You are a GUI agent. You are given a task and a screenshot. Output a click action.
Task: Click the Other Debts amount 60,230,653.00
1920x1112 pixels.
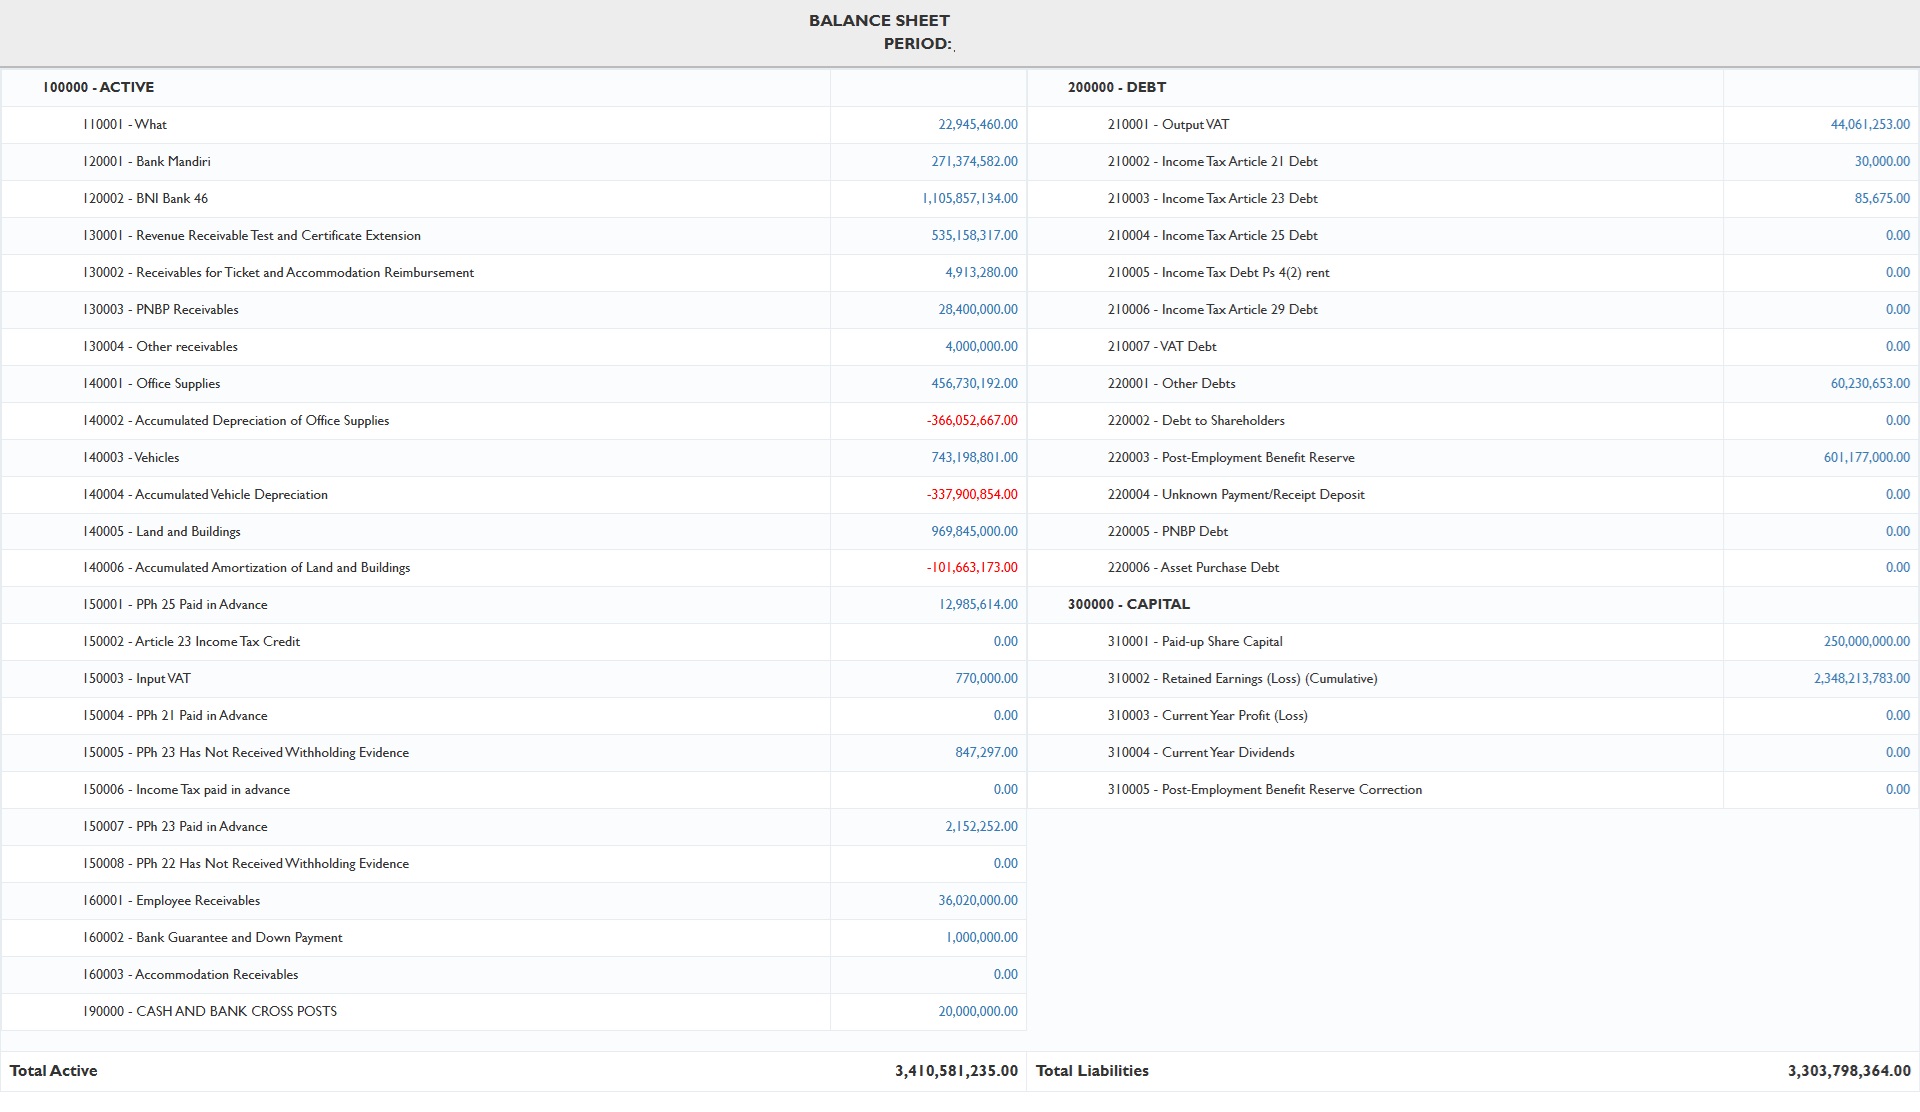point(1870,384)
